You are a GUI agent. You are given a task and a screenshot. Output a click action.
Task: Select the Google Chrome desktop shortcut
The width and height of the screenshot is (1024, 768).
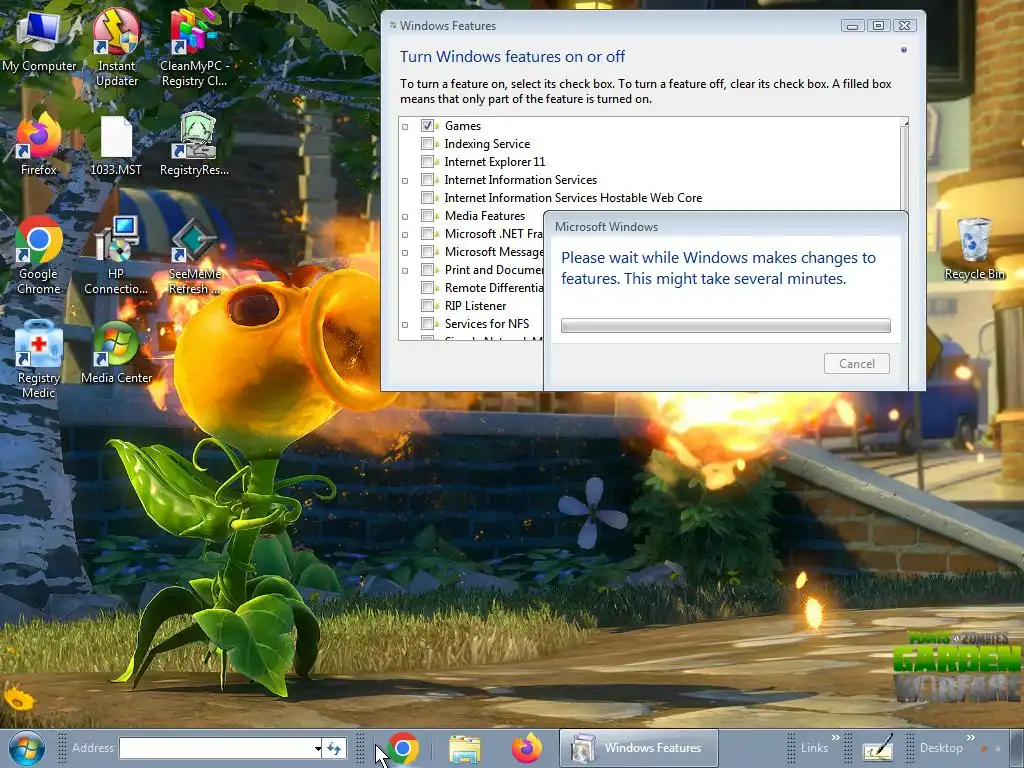tap(39, 256)
